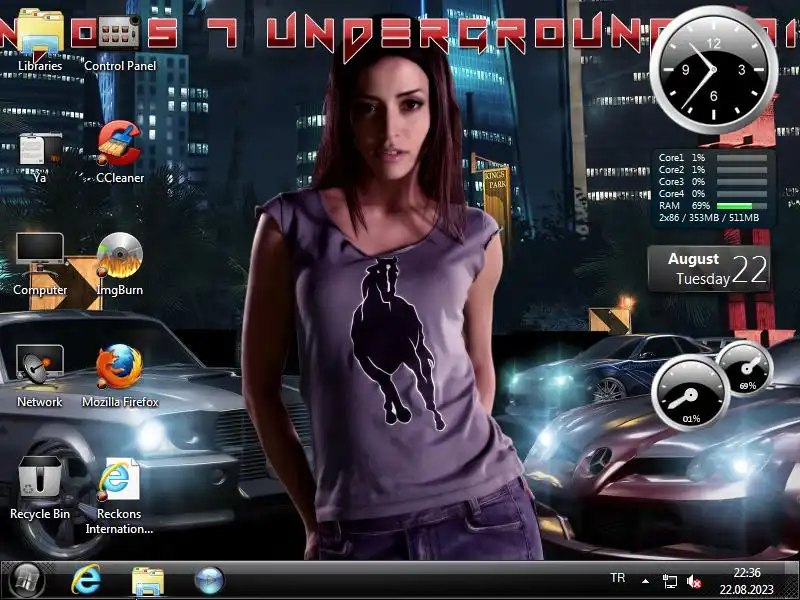Select the Ya document icon
Viewport: 800px width, 600px height.
click(40, 156)
